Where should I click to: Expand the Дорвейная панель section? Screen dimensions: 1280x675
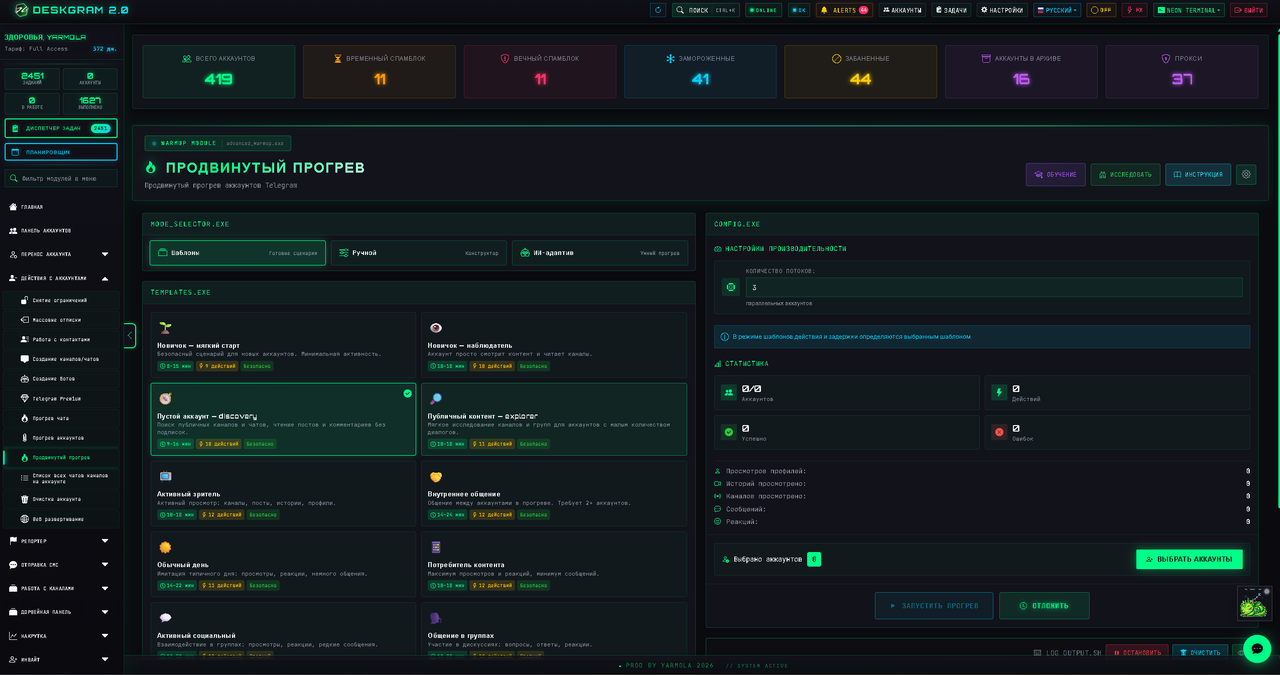pos(60,612)
